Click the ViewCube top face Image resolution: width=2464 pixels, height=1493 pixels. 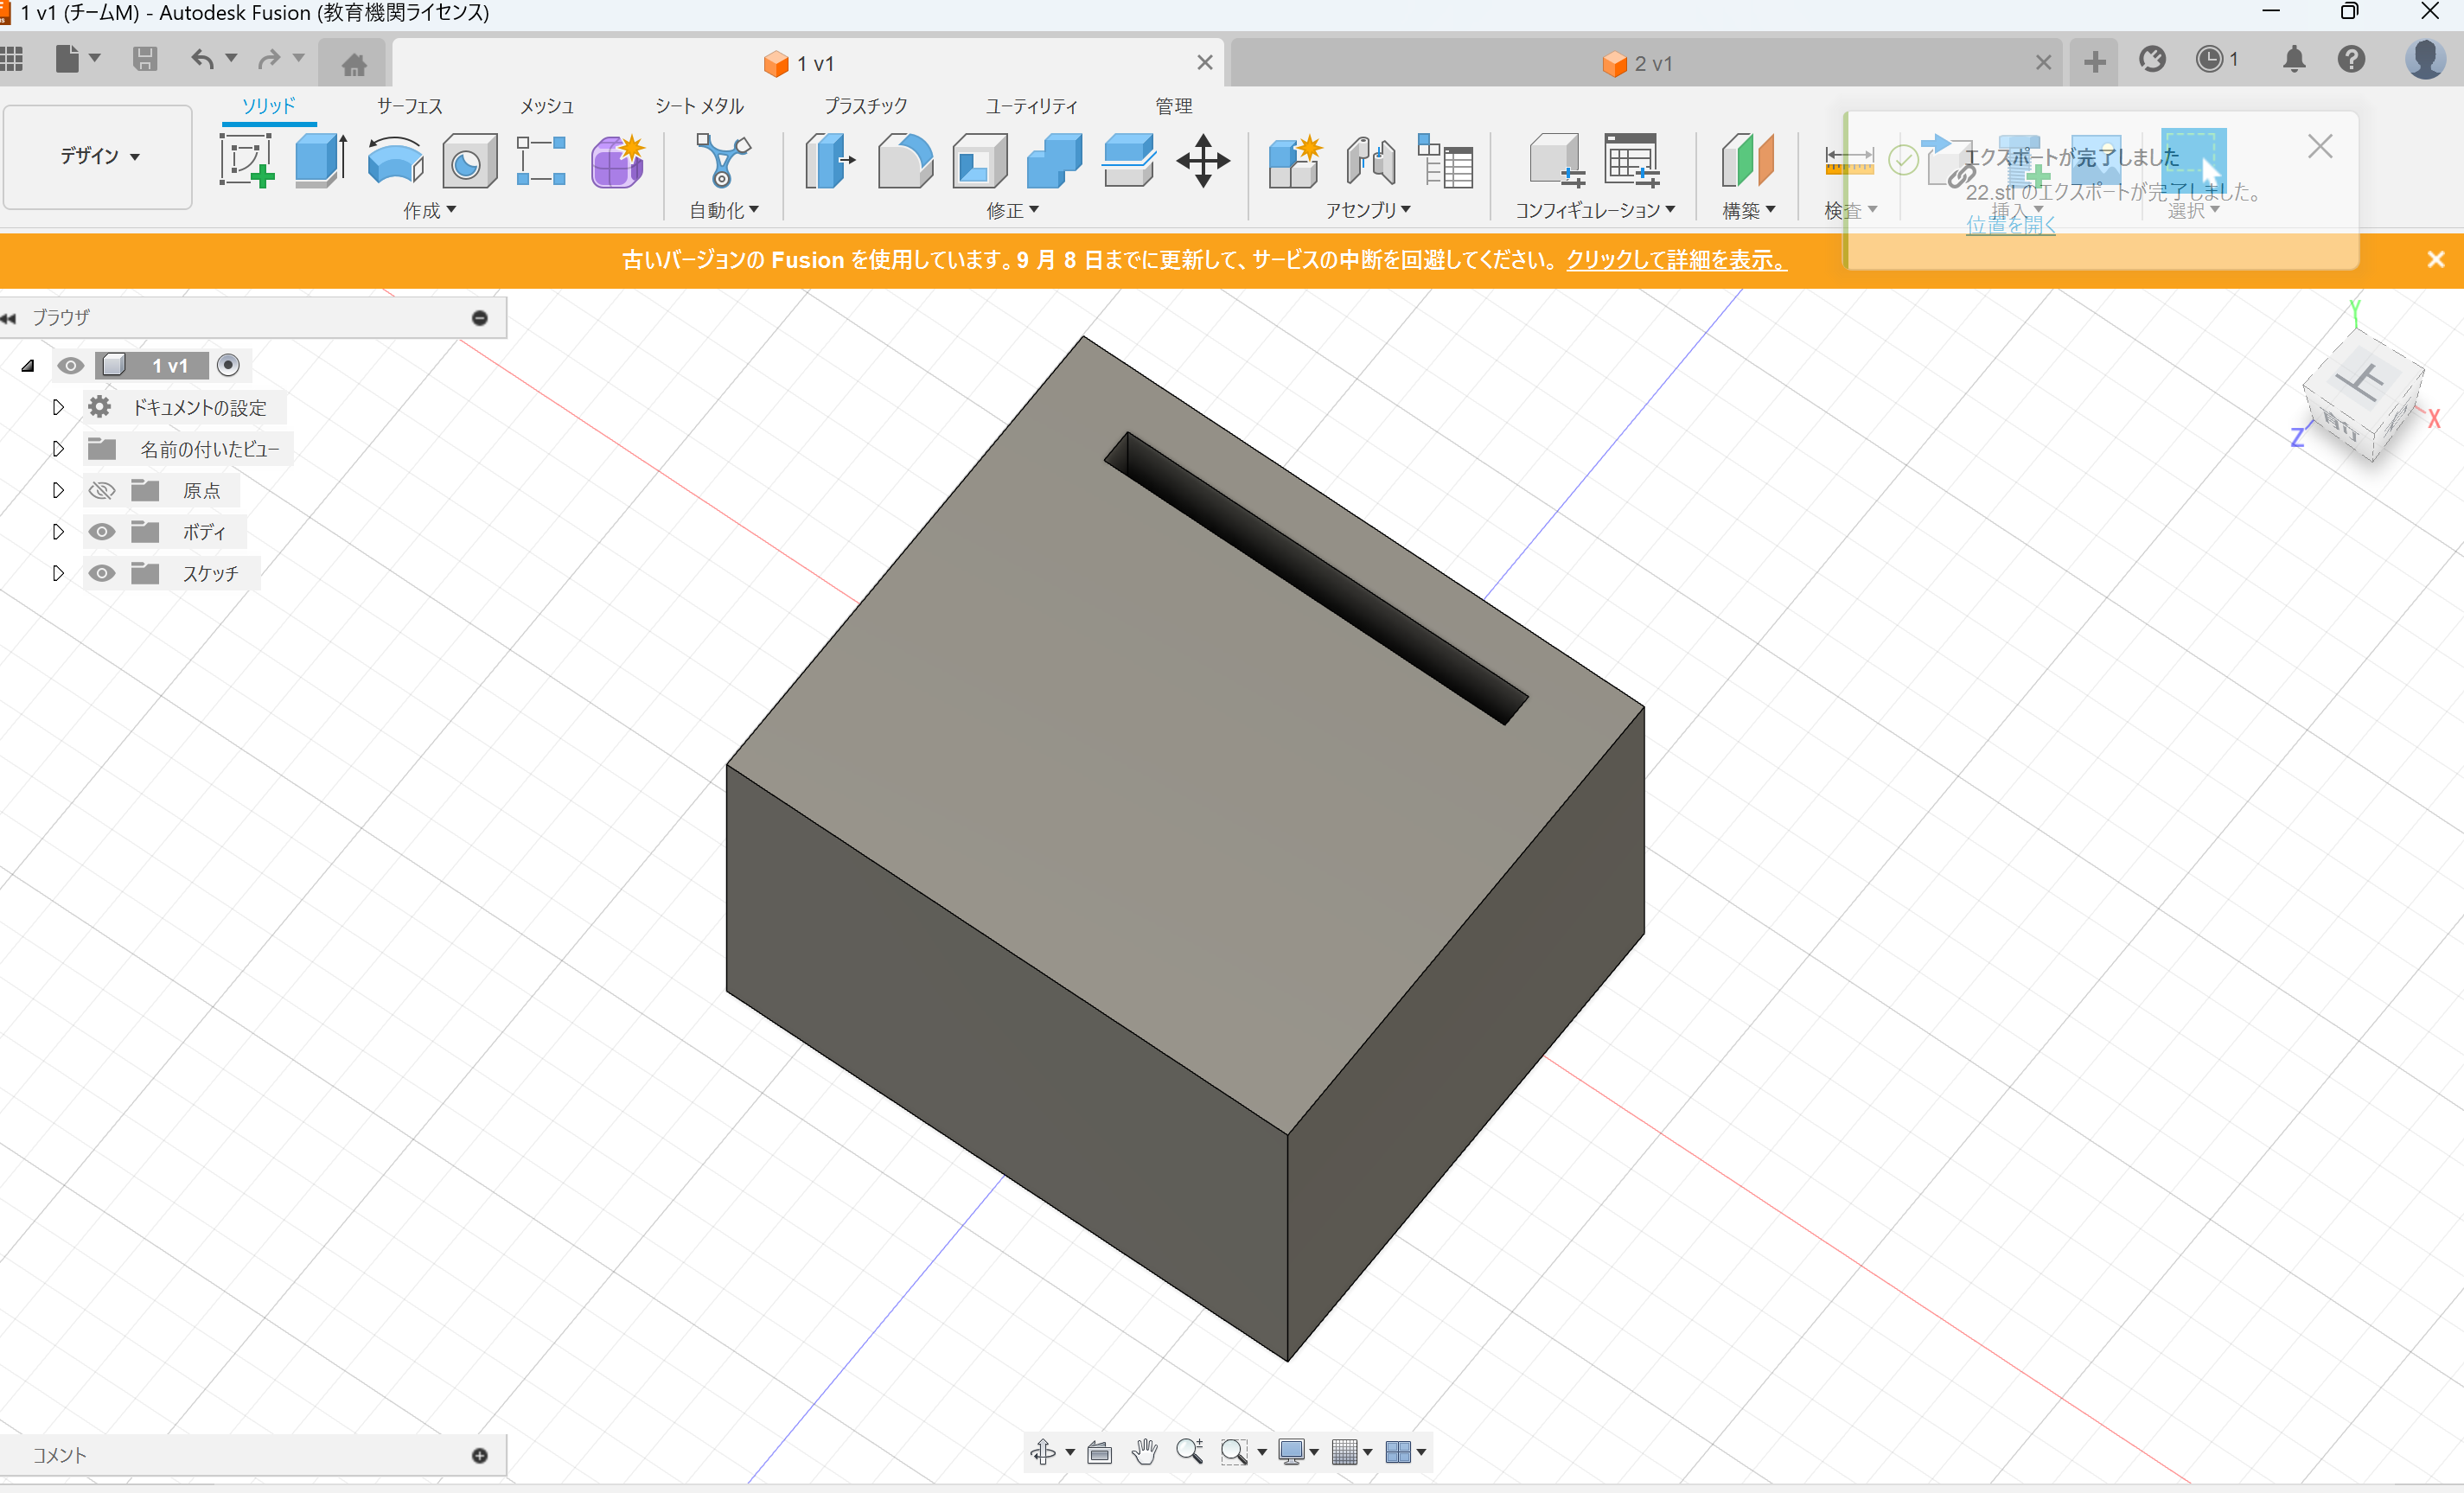[x=2364, y=380]
